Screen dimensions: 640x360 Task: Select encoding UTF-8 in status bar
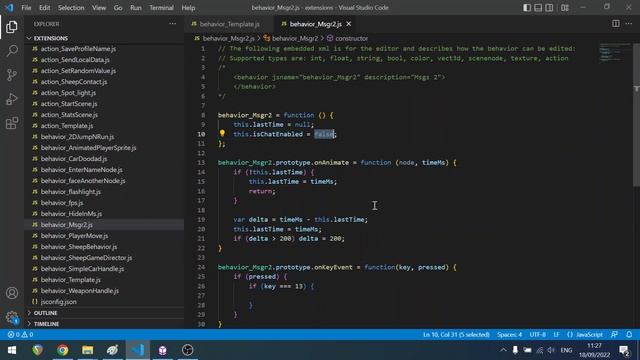point(538,334)
